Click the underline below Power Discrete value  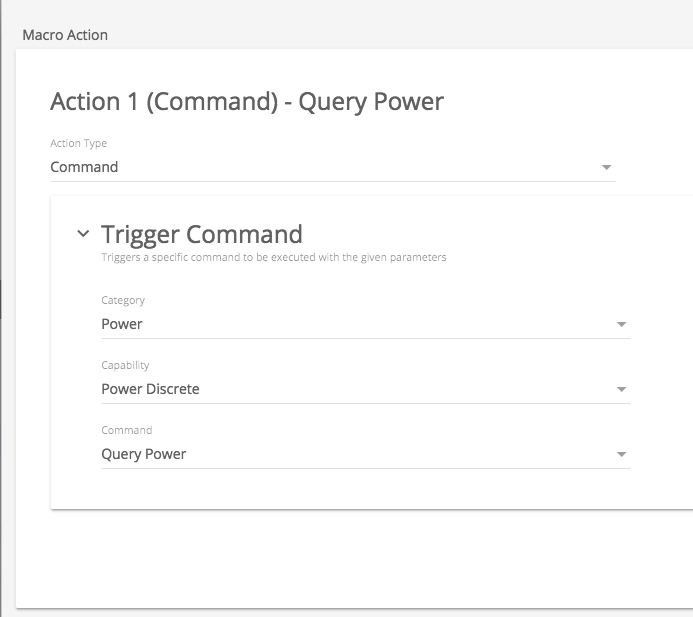(x=366, y=403)
